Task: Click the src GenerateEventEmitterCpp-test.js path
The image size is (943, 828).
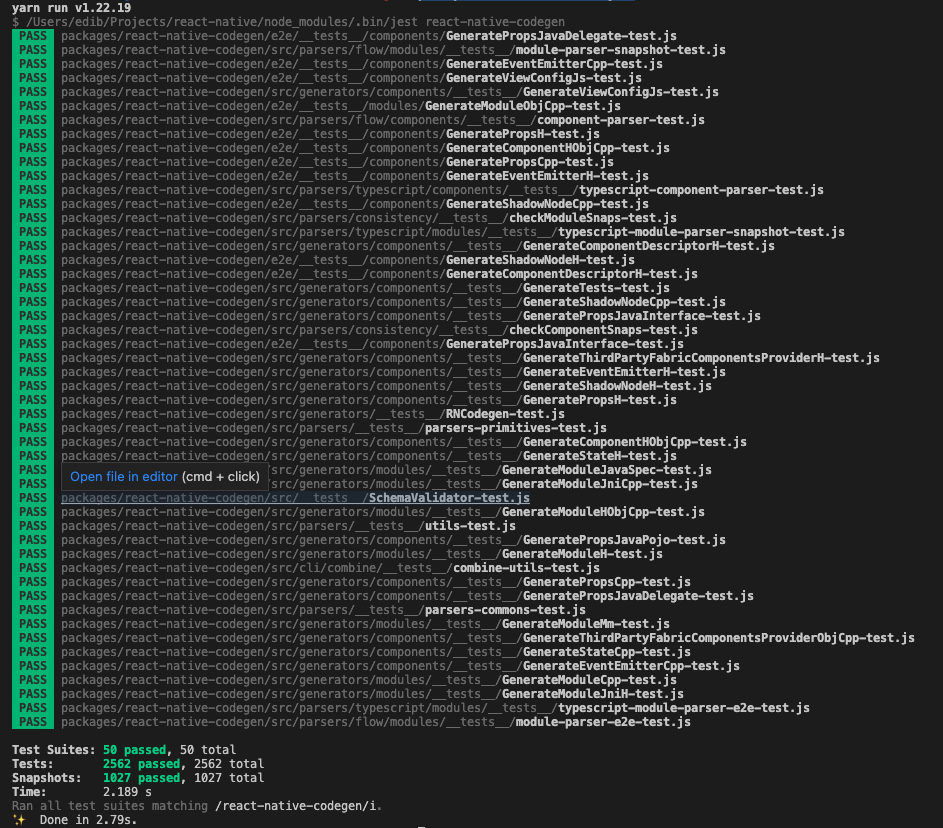Action: point(401,666)
